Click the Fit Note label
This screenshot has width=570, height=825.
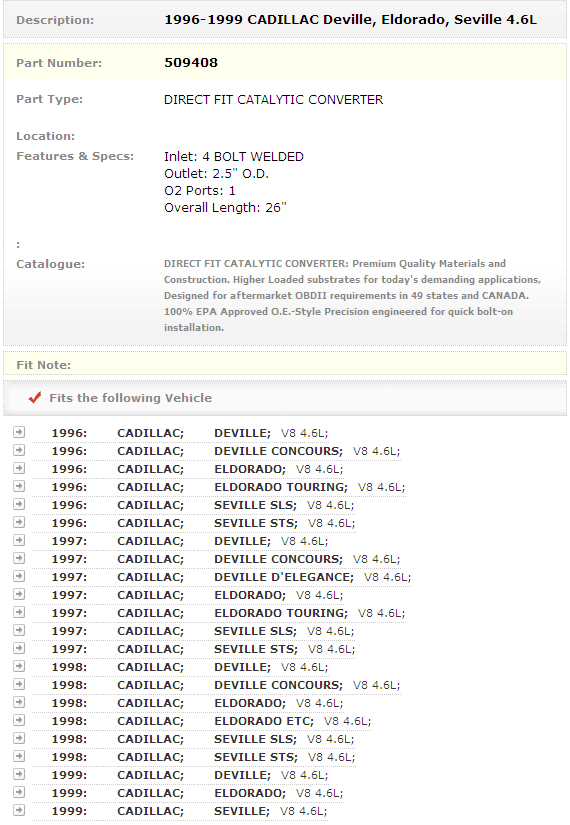[x=44, y=365]
